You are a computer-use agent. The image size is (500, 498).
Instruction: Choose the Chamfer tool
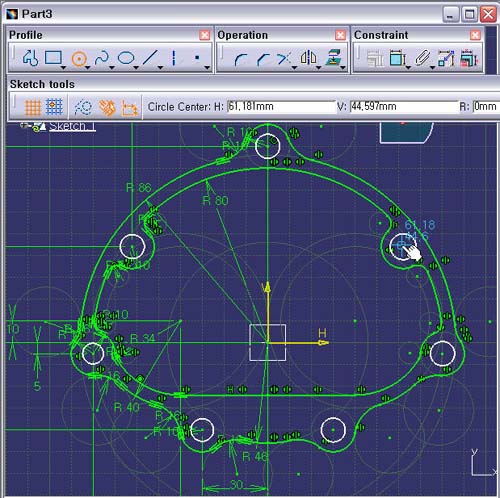coord(264,59)
